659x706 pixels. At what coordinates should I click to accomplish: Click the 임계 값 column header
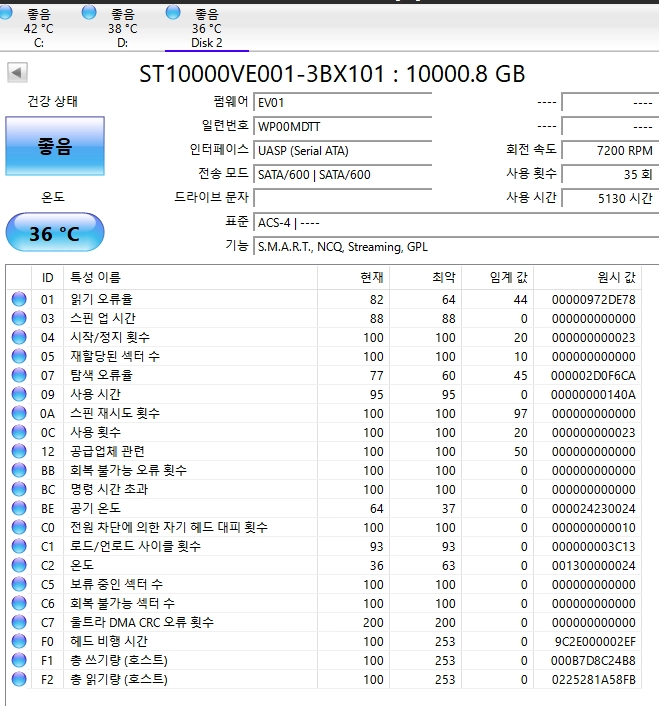click(497, 277)
